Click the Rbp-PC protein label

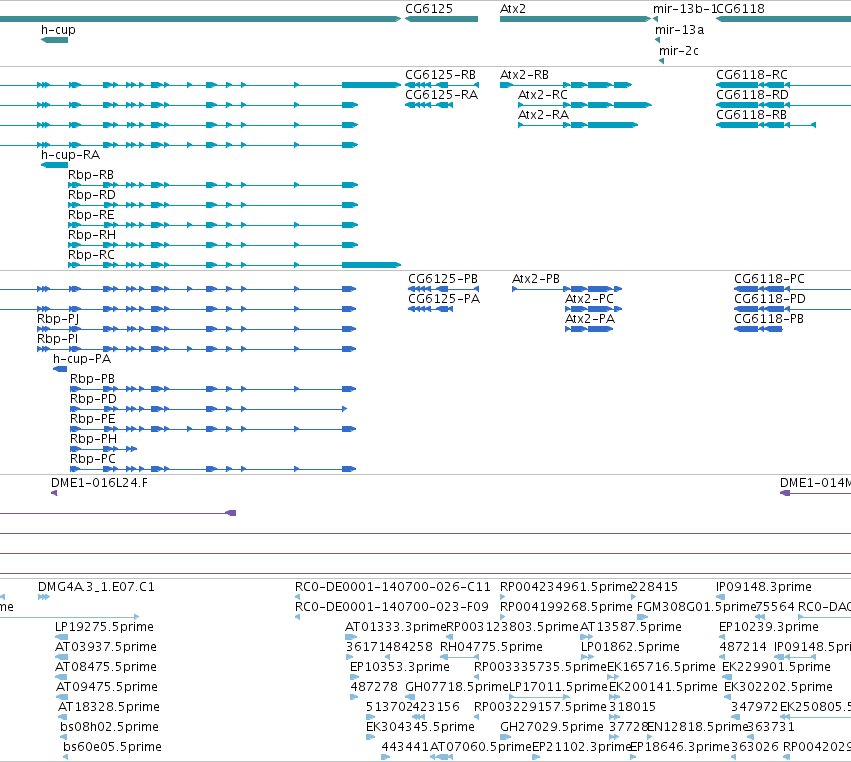[93, 459]
